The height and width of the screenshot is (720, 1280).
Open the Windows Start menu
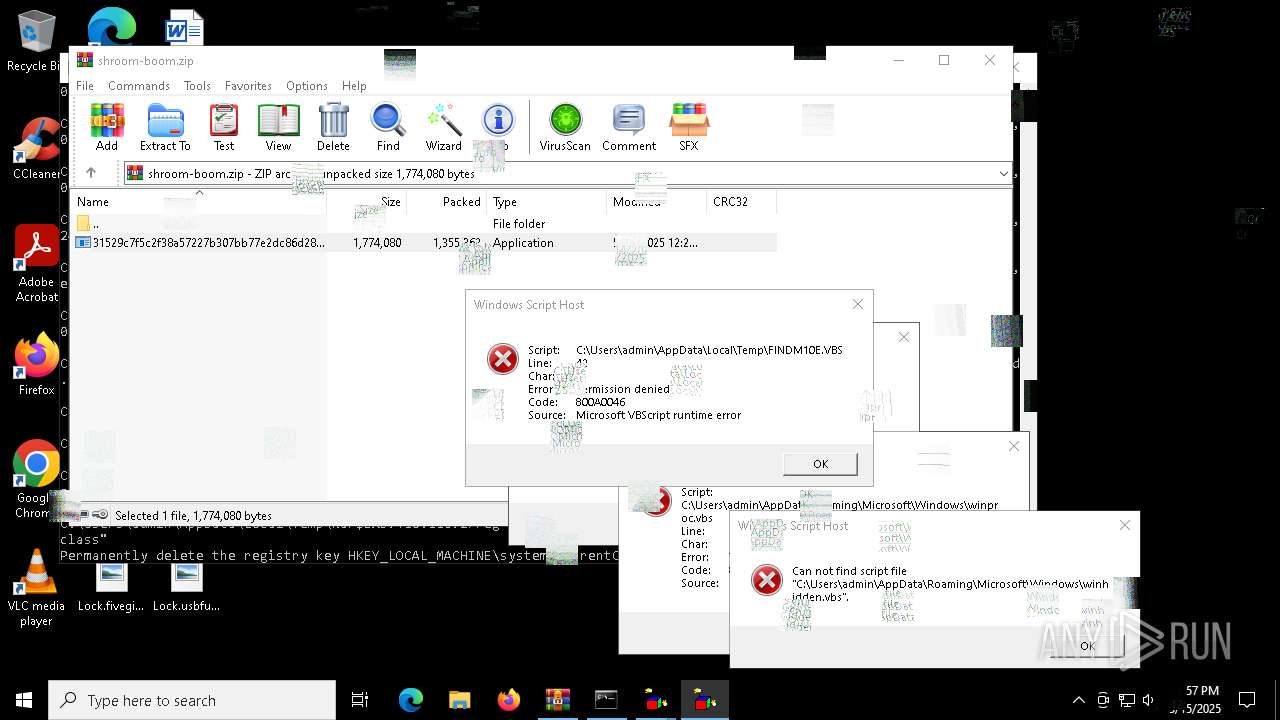[24, 700]
